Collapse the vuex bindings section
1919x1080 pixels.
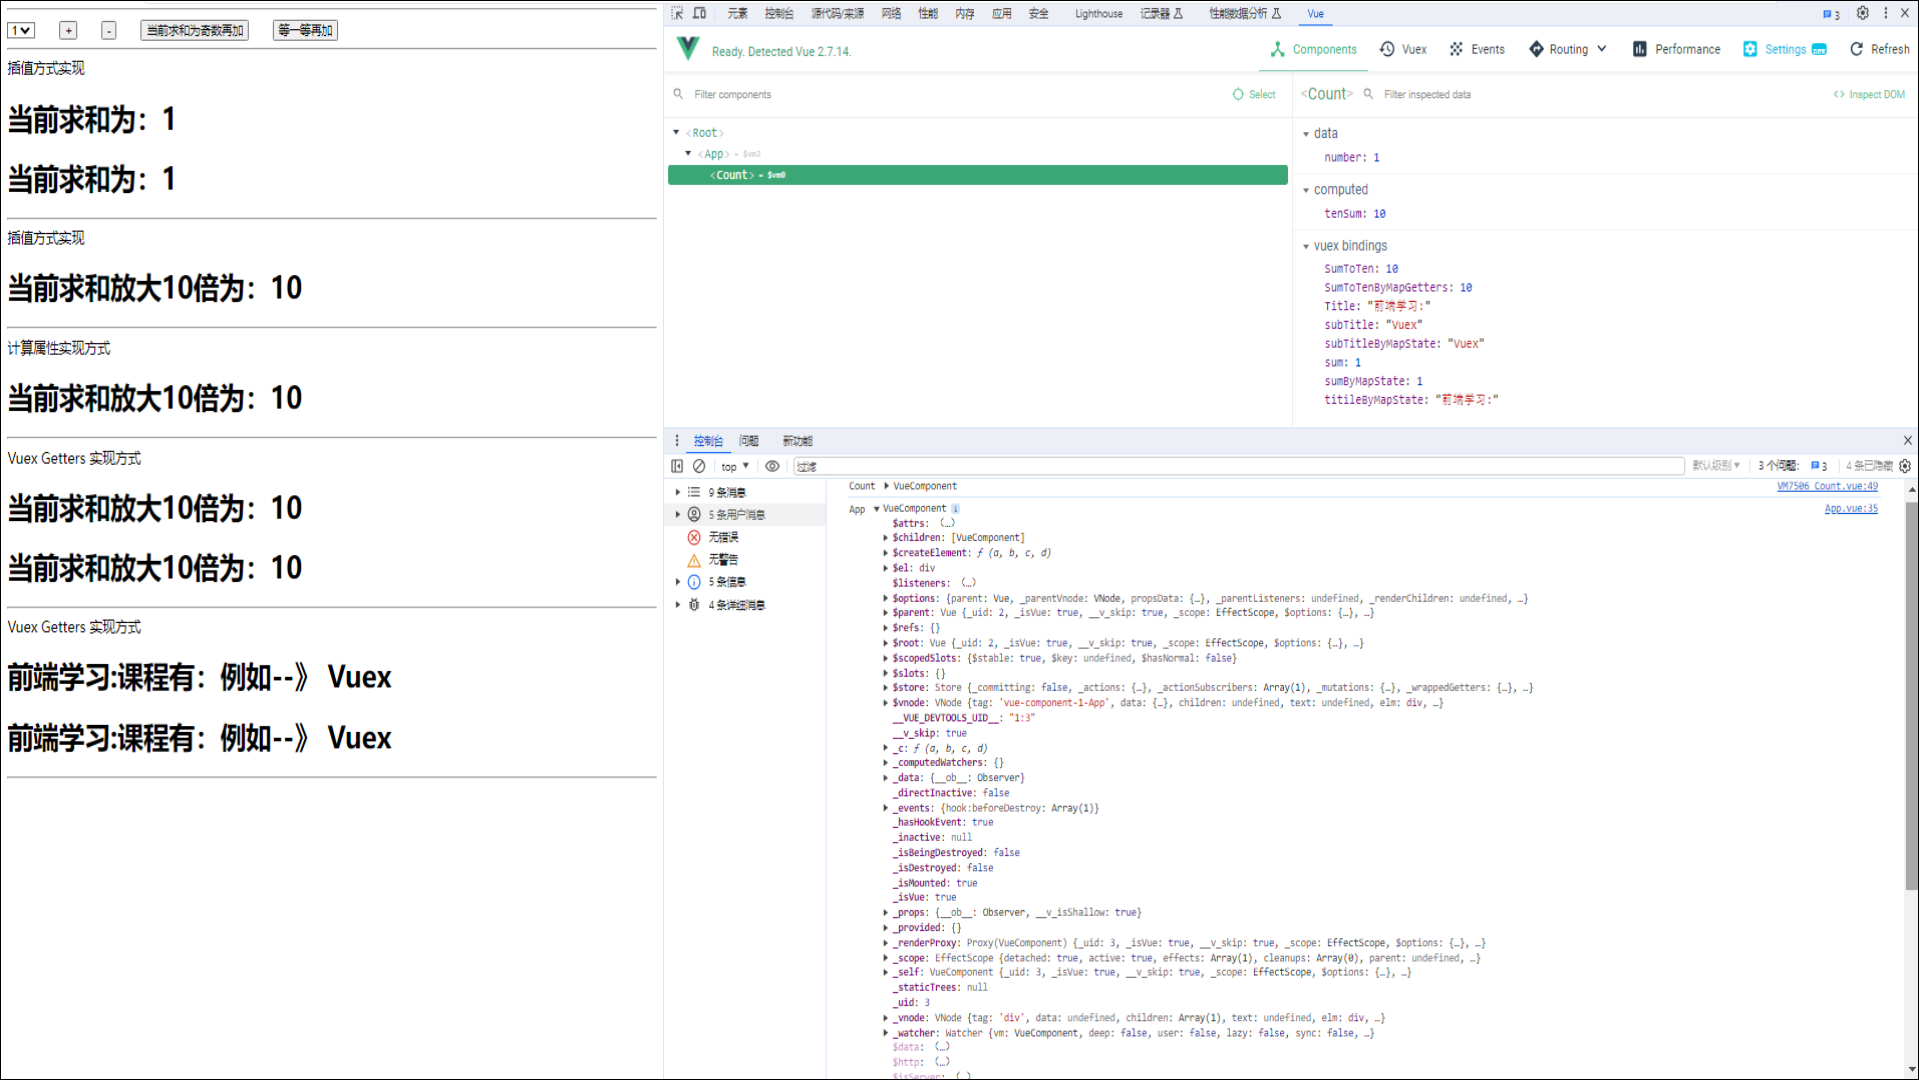point(1306,246)
